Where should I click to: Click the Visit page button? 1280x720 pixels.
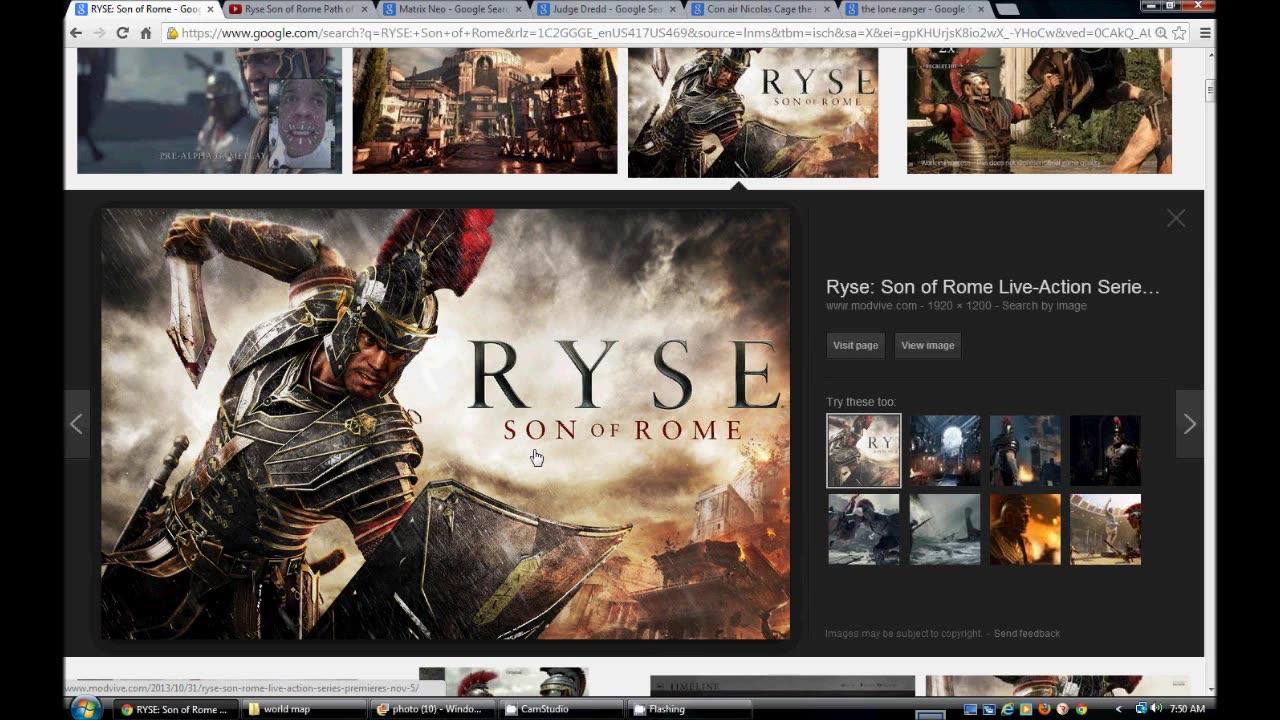(x=856, y=345)
